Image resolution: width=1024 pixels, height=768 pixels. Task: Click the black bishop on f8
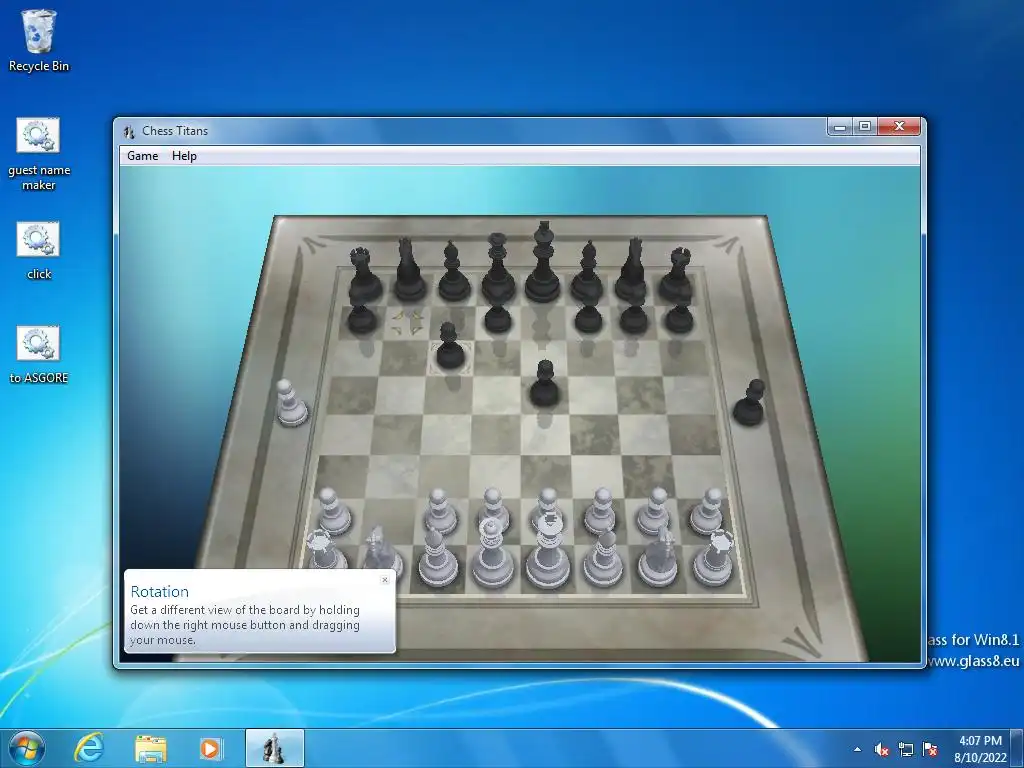click(588, 272)
